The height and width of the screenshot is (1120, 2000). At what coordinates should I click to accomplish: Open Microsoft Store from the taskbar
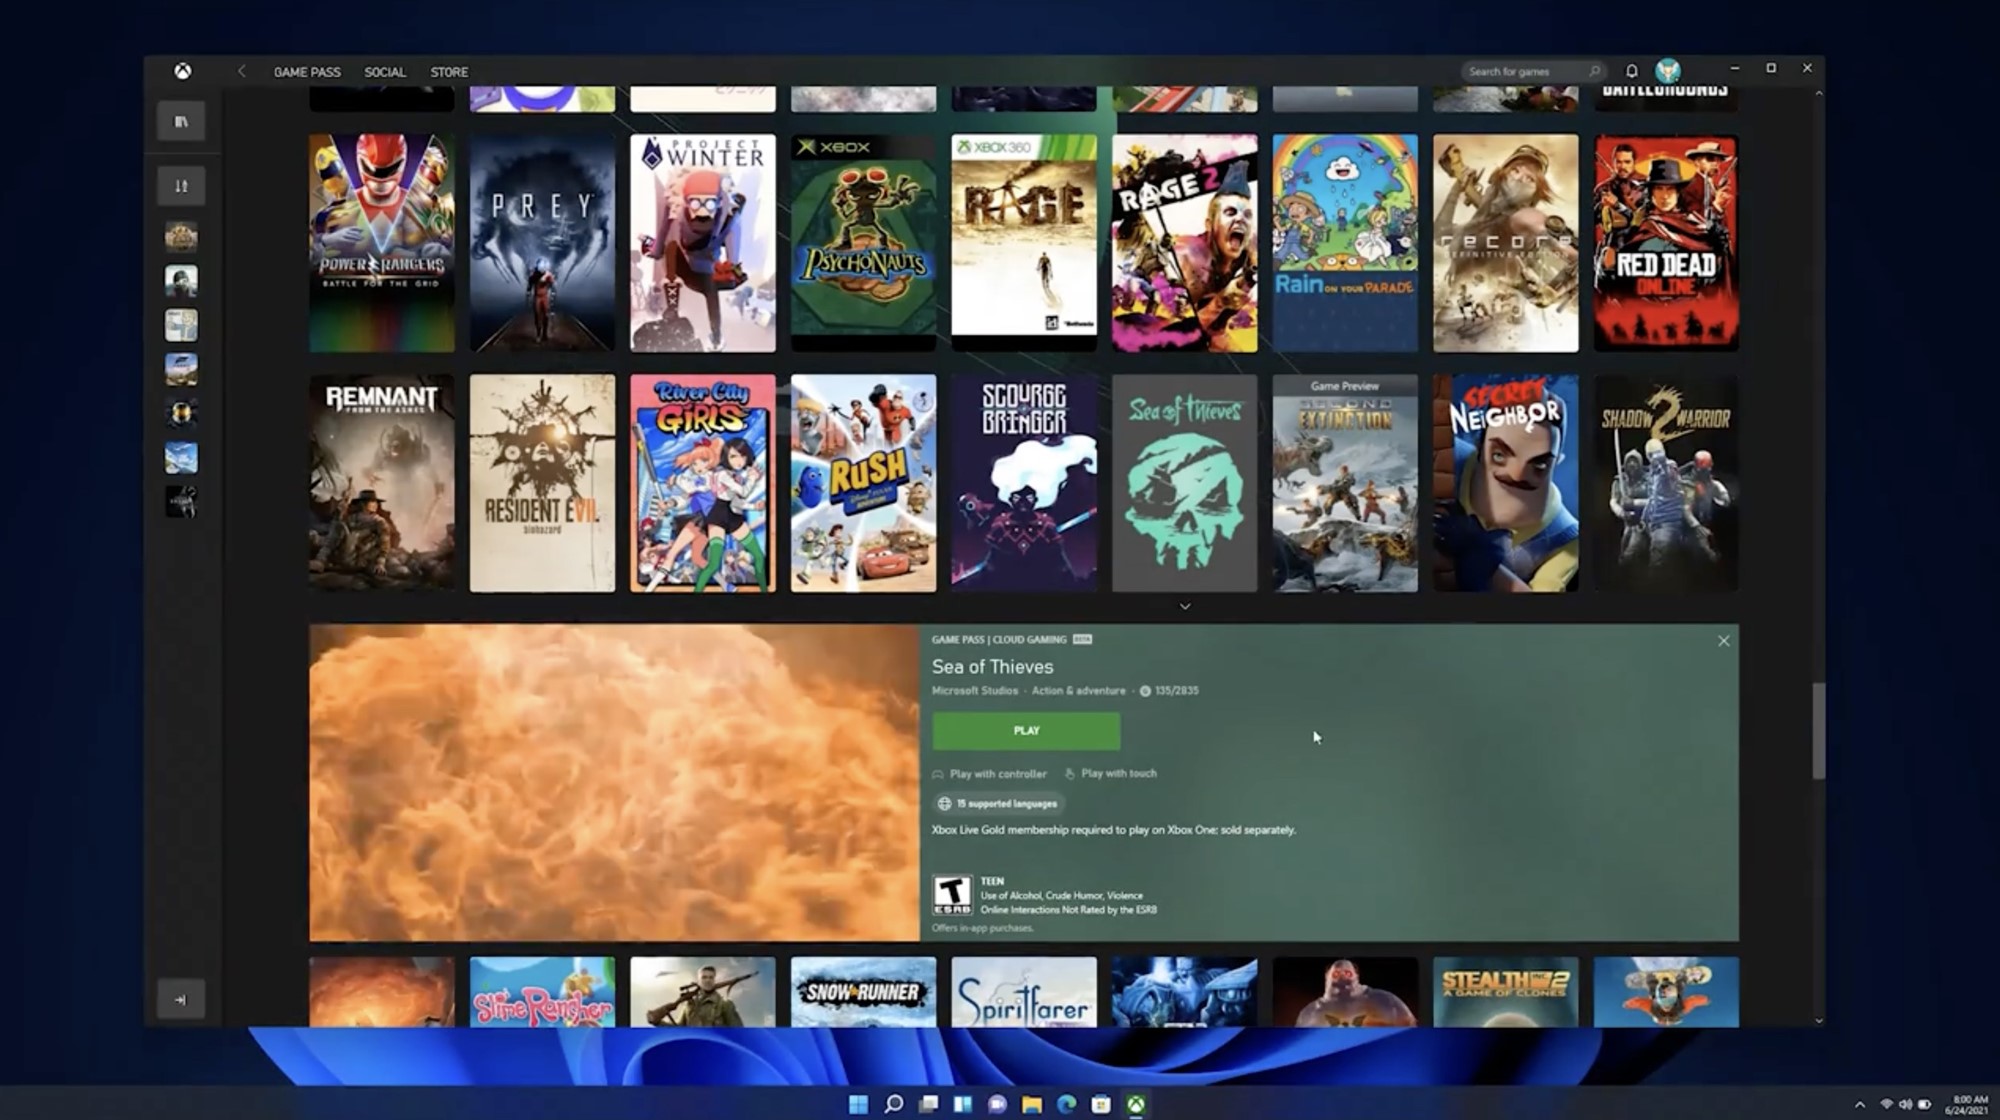[1101, 1104]
